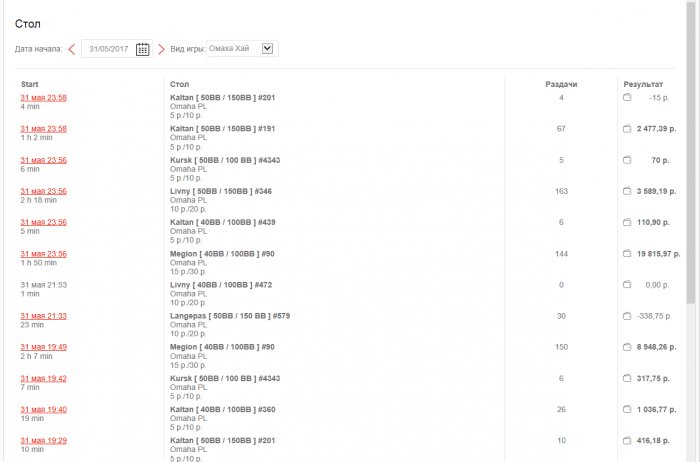Click the hands count 163

point(561,191)
